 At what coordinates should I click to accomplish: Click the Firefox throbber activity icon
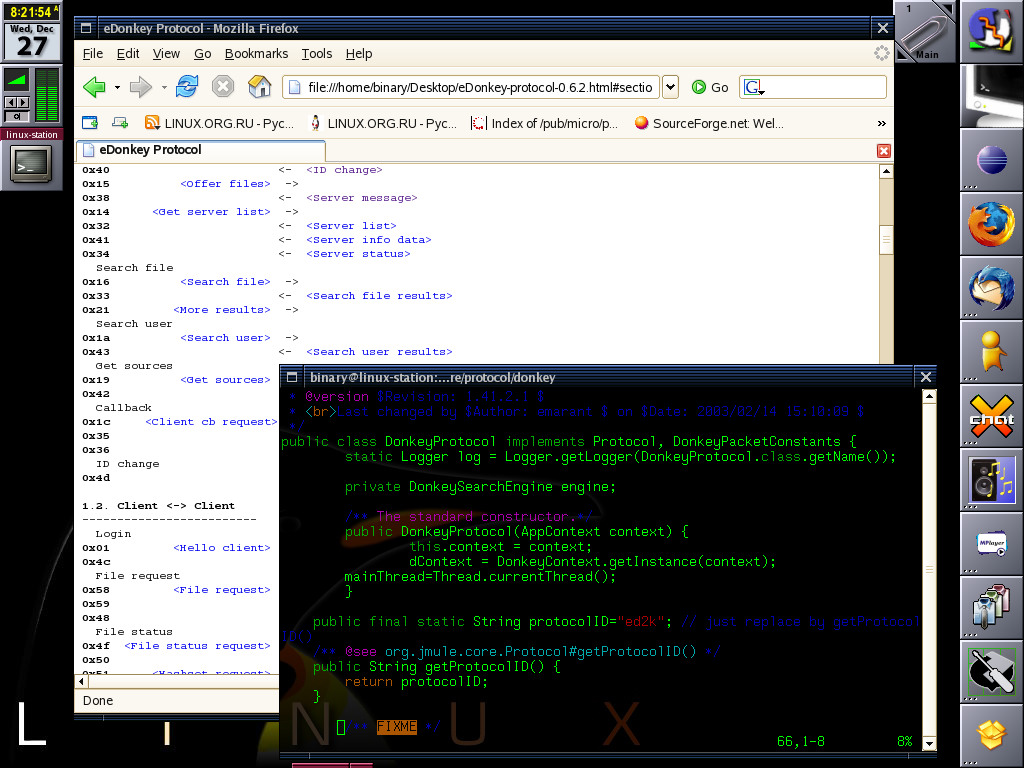[881, 54]
